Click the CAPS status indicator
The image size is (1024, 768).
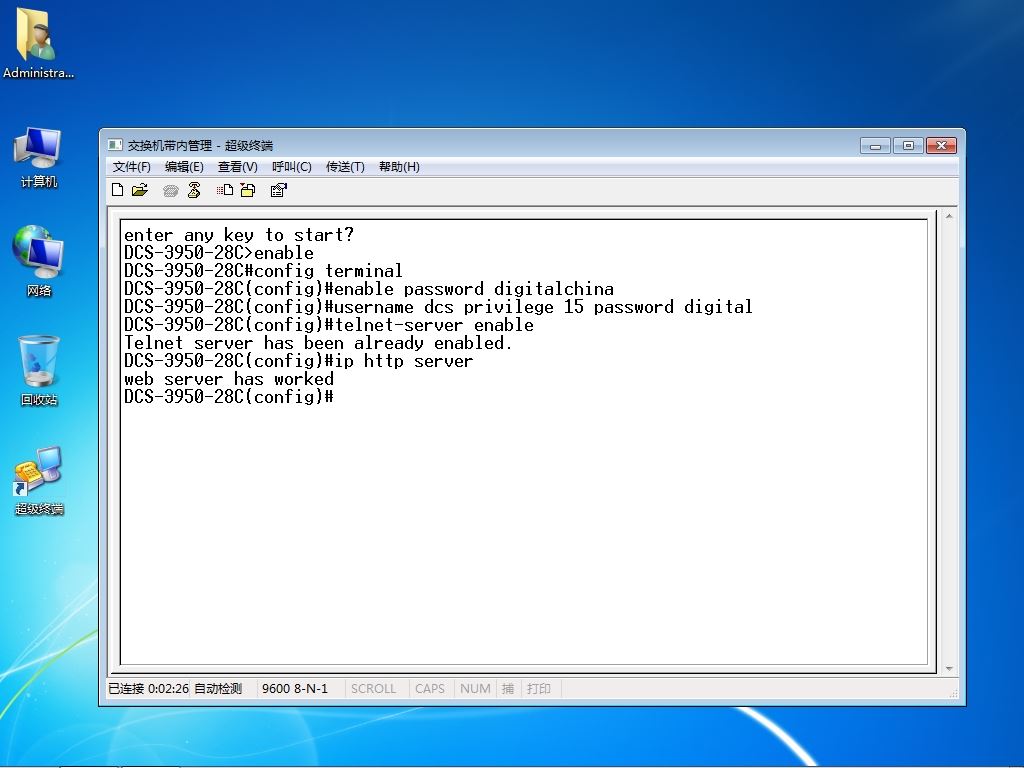(x=430, y=688)
